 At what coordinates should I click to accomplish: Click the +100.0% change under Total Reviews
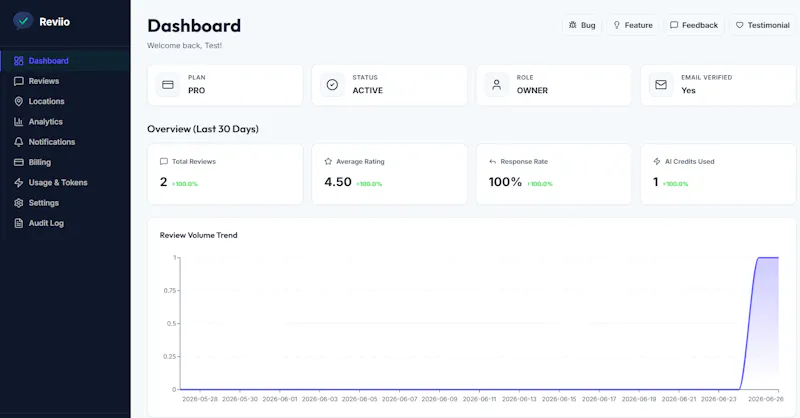click(185, 184)
